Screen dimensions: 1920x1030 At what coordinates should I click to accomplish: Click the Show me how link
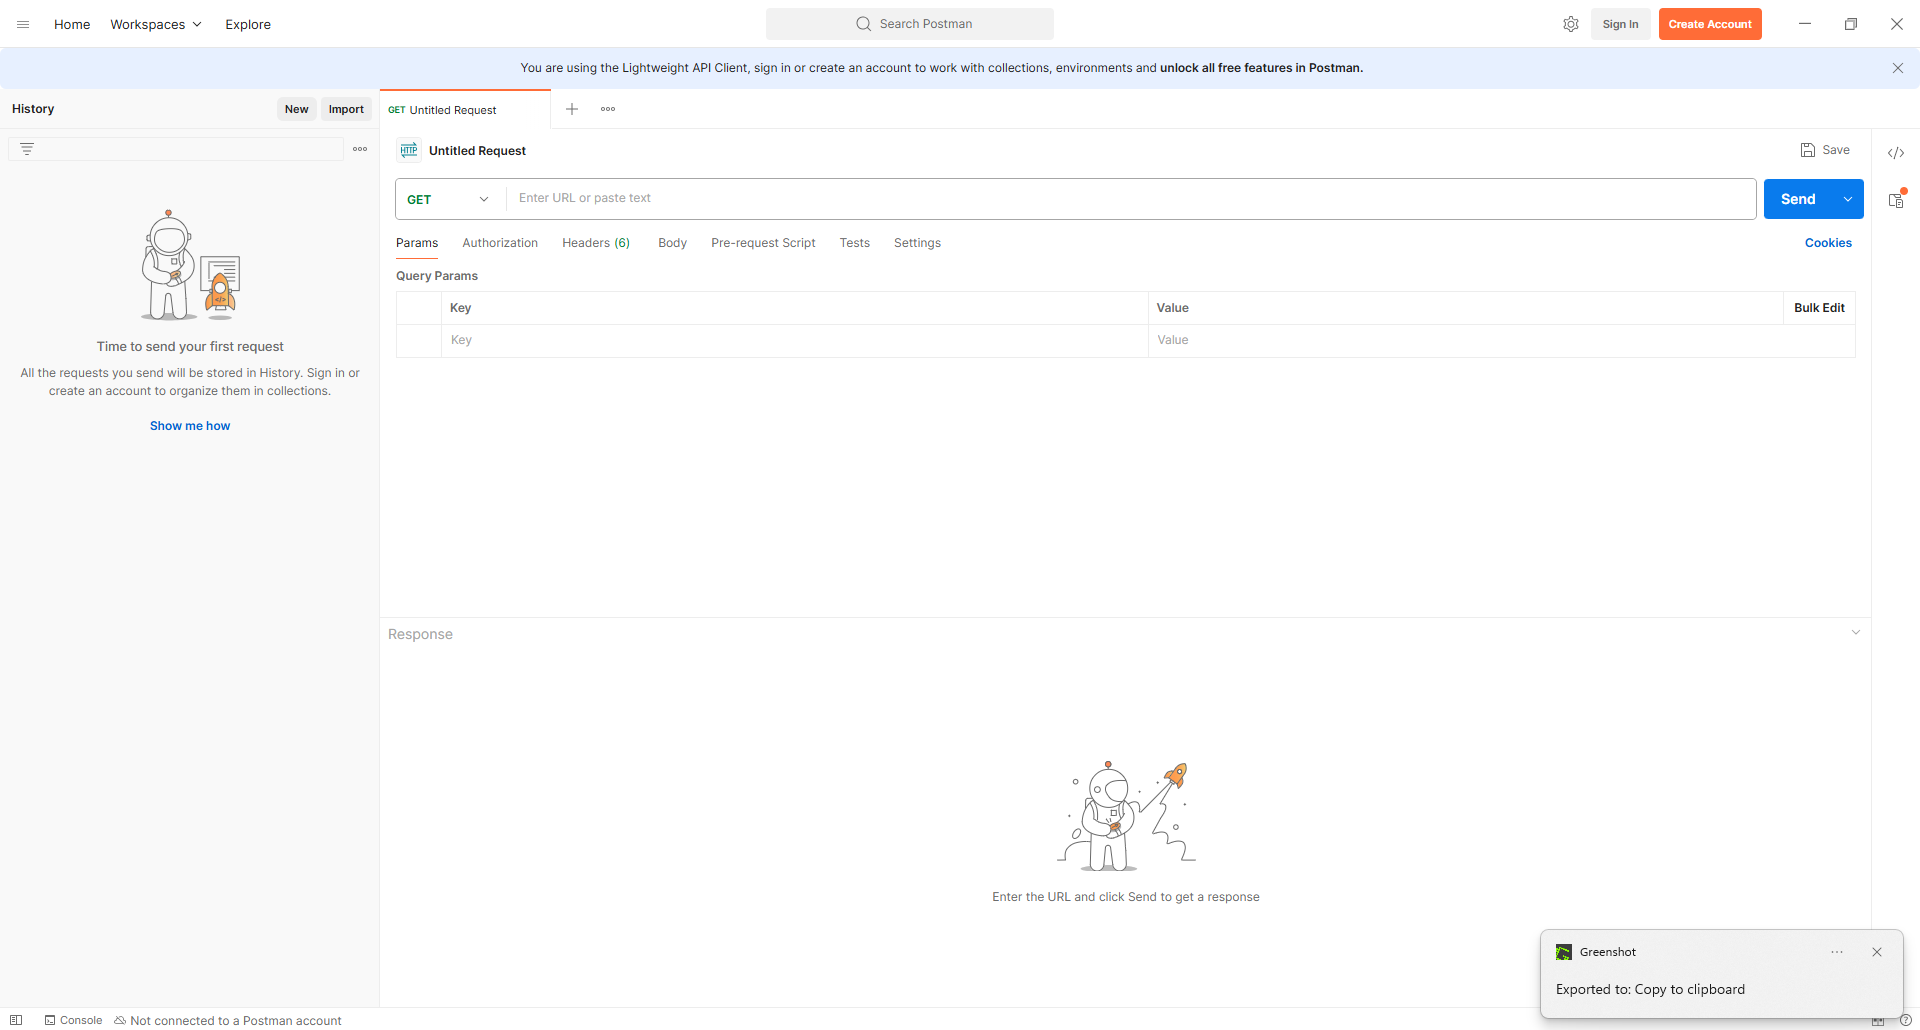190,426
